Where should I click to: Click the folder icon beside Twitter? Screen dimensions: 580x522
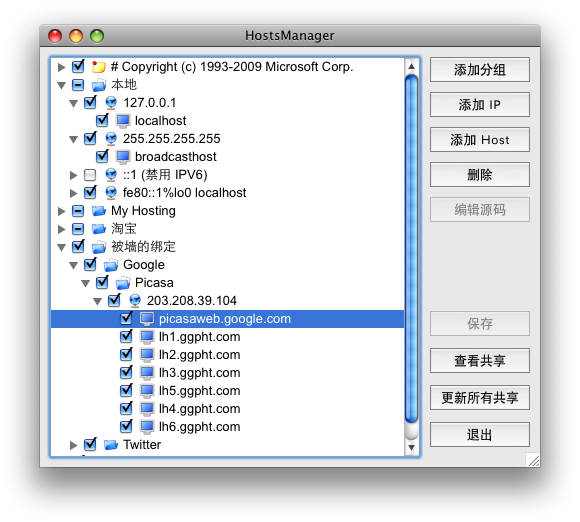[x=111, y=445]
